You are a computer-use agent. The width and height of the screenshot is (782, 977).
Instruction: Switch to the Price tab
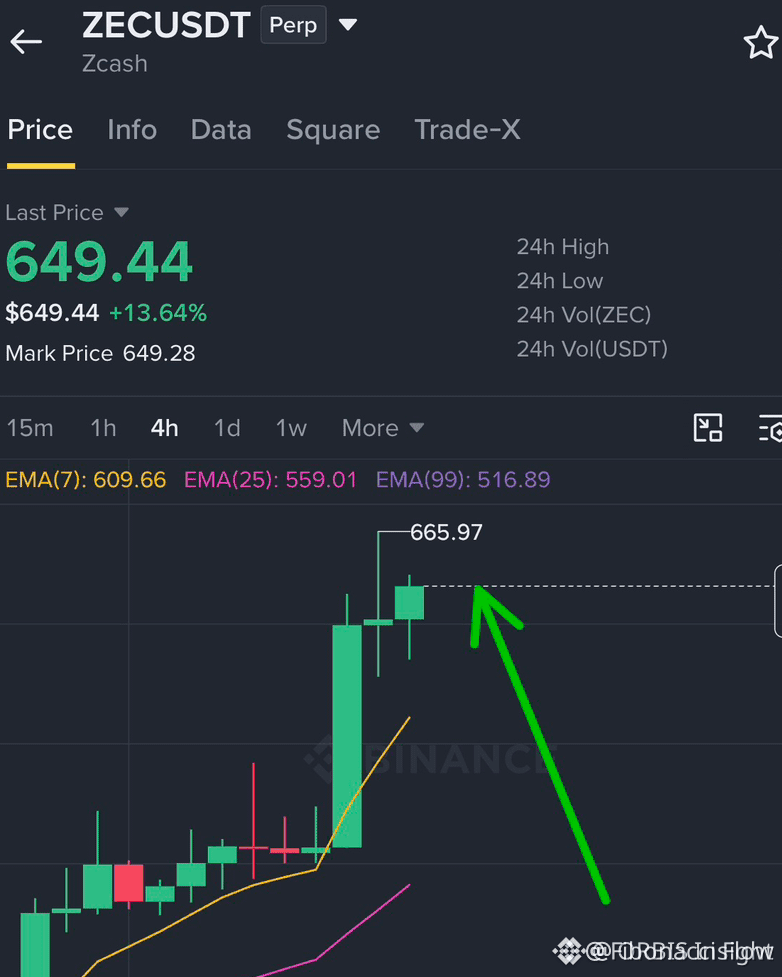40,130
